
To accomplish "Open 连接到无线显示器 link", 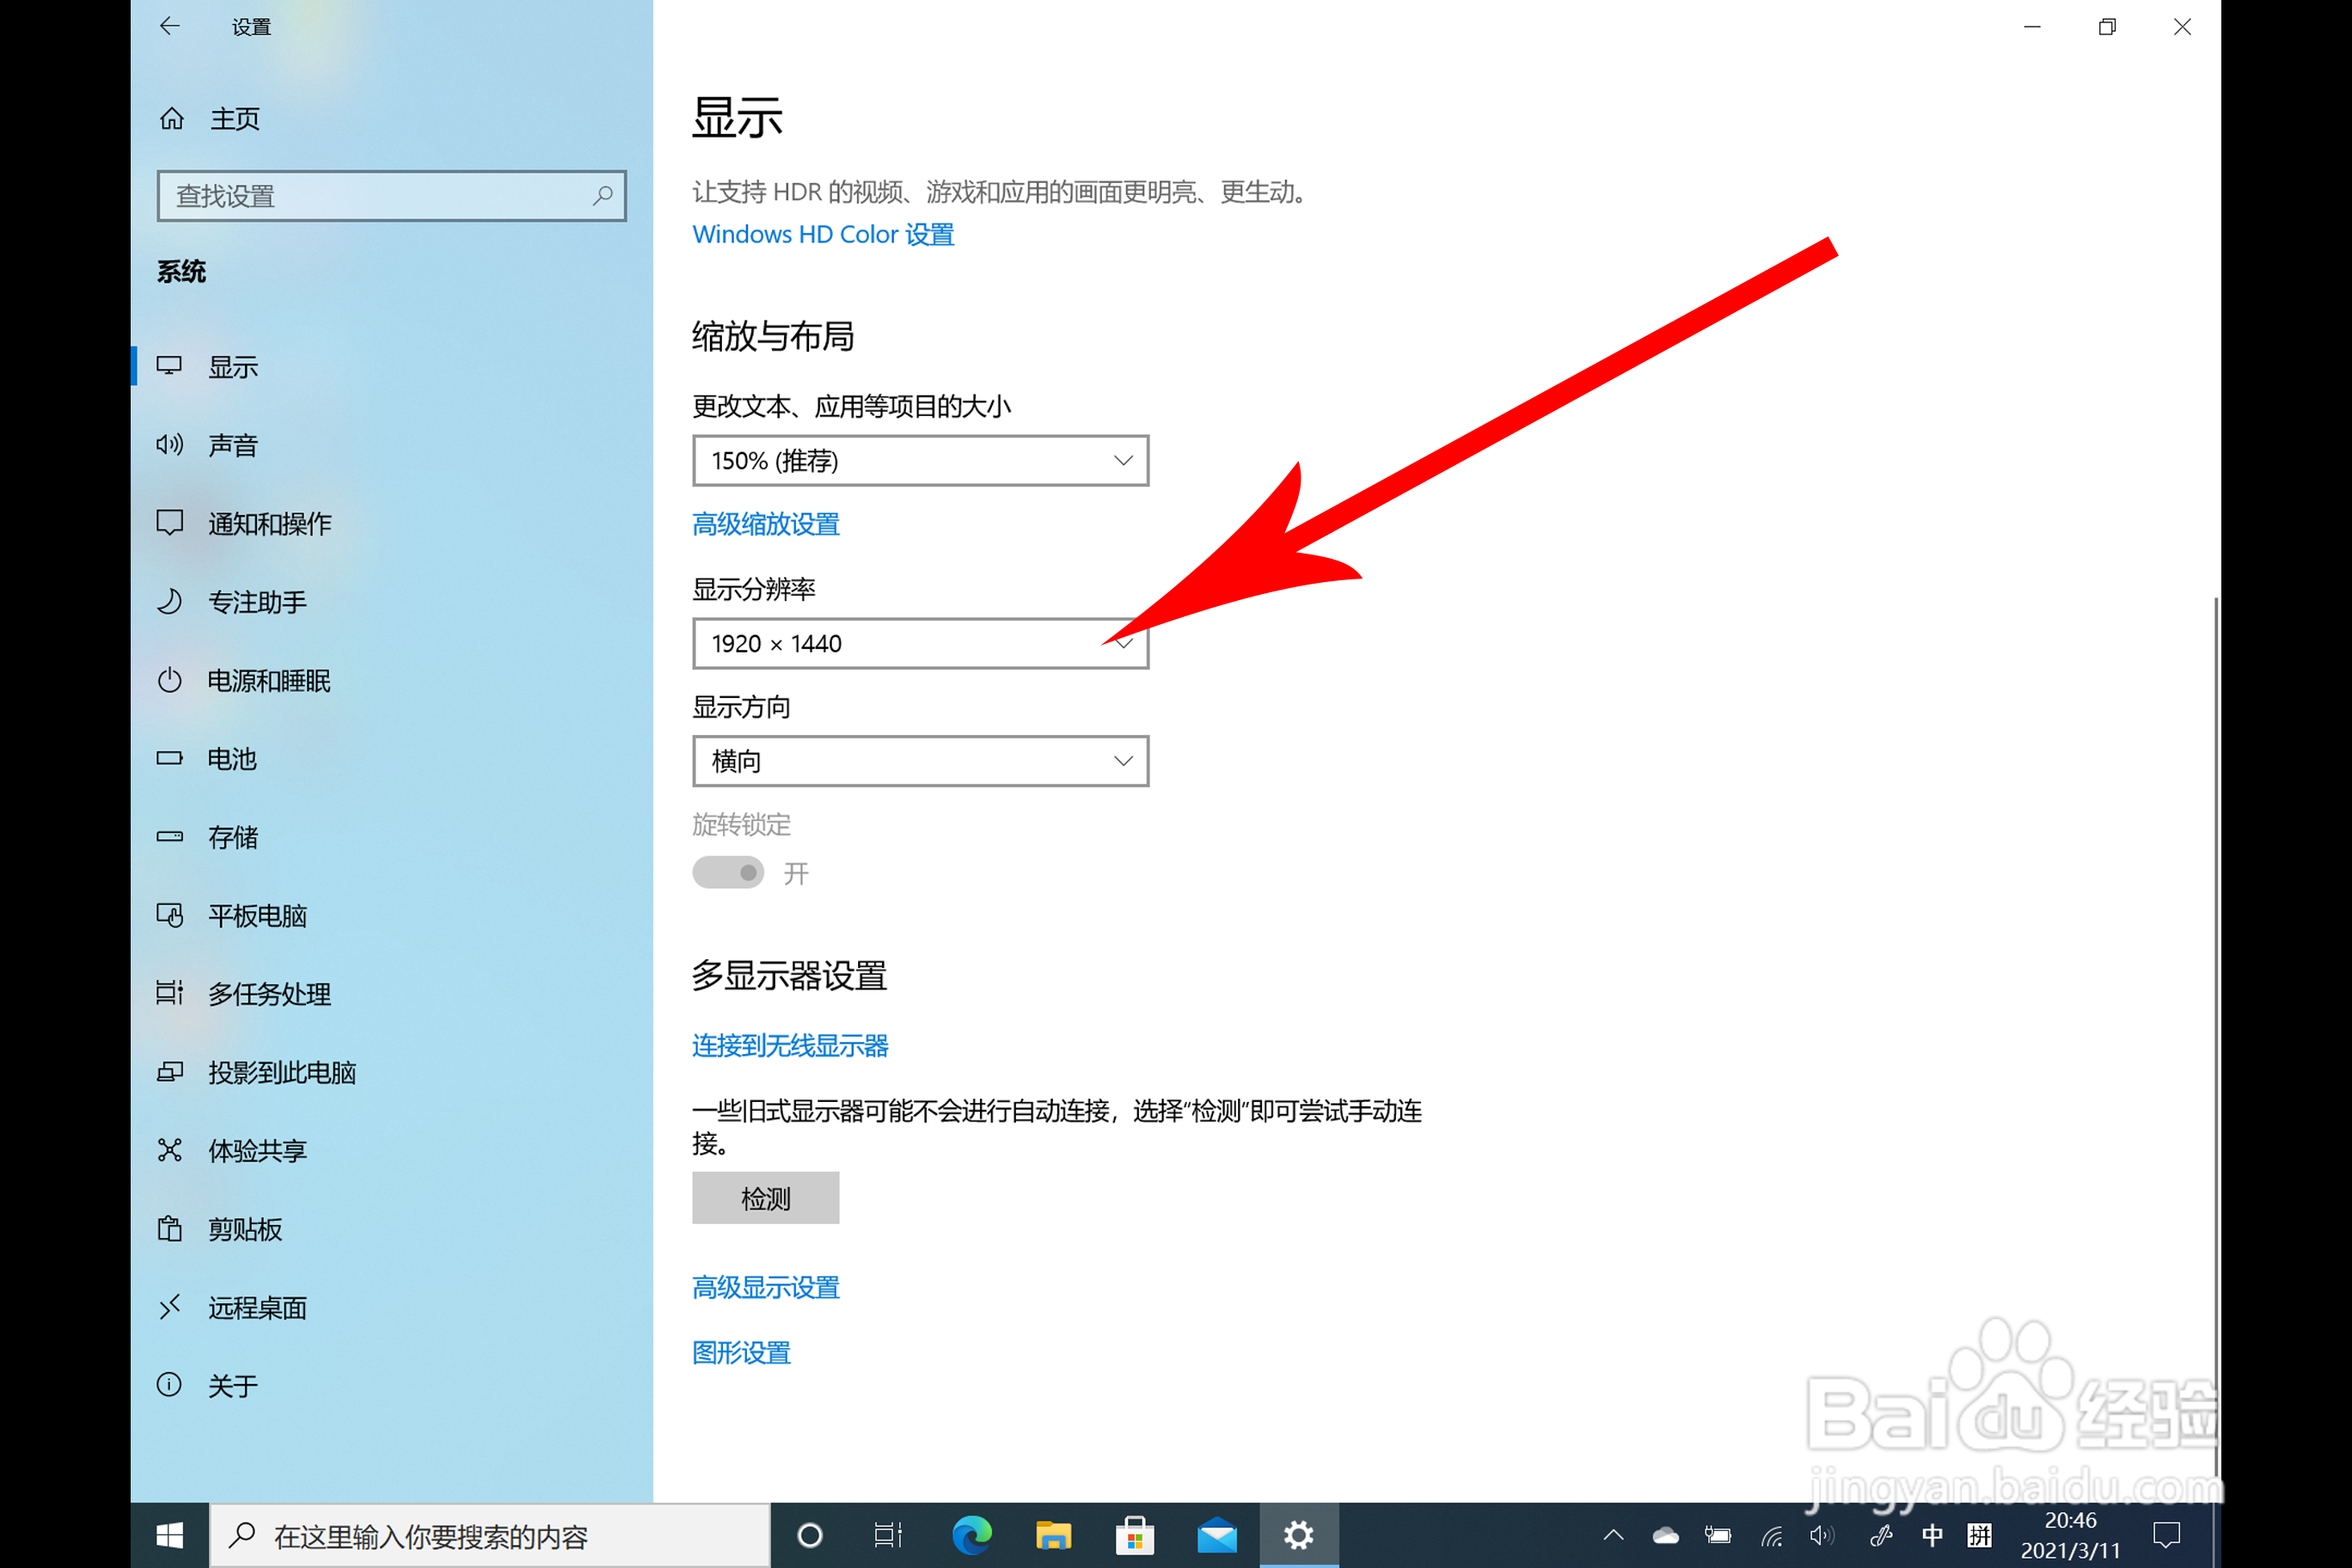I will coord(790,1045).
